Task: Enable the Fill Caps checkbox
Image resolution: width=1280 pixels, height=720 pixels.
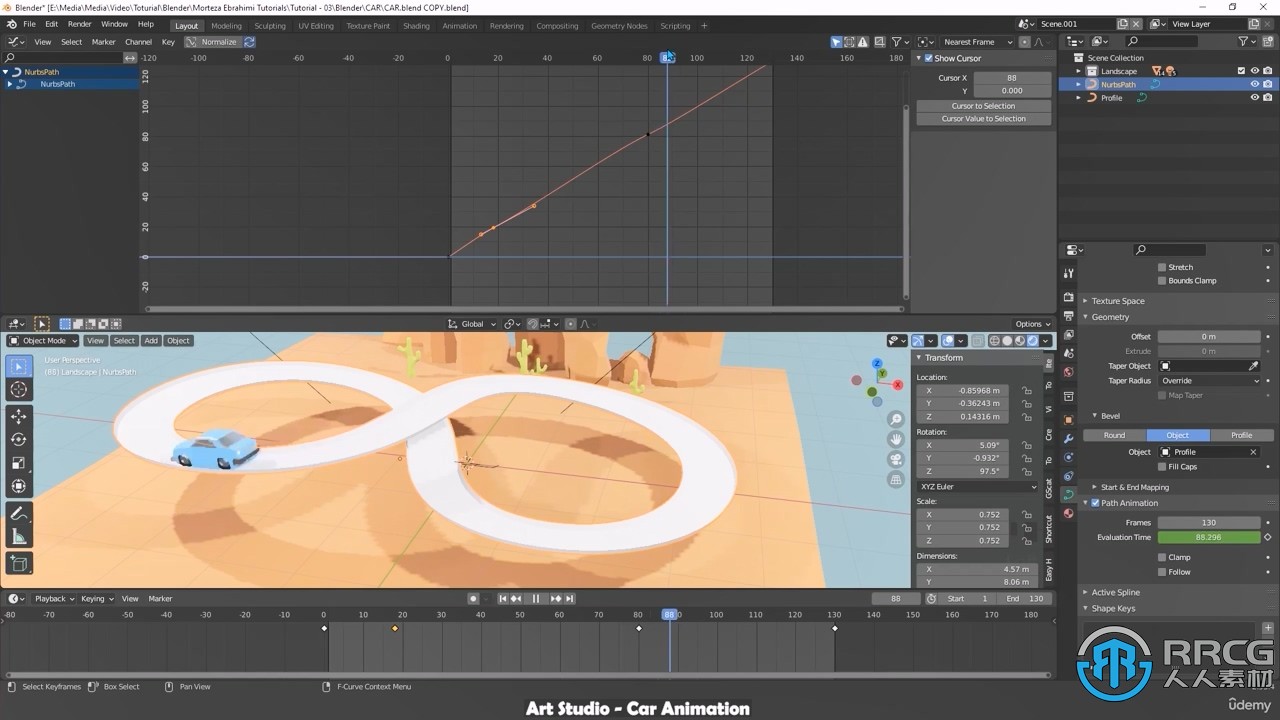Action: 1162,466
